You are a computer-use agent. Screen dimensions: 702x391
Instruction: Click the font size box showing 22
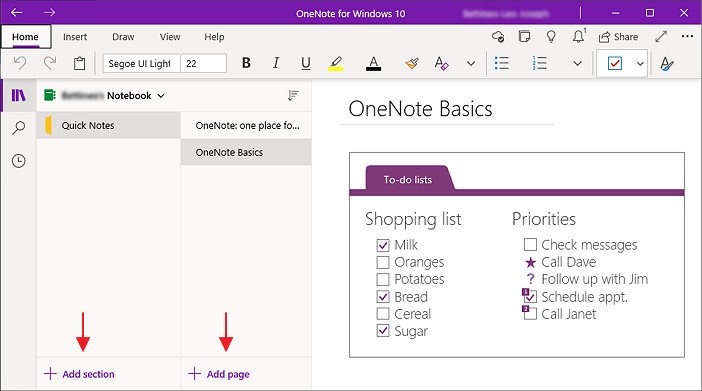pyautogui.click(x=203, y=64)
